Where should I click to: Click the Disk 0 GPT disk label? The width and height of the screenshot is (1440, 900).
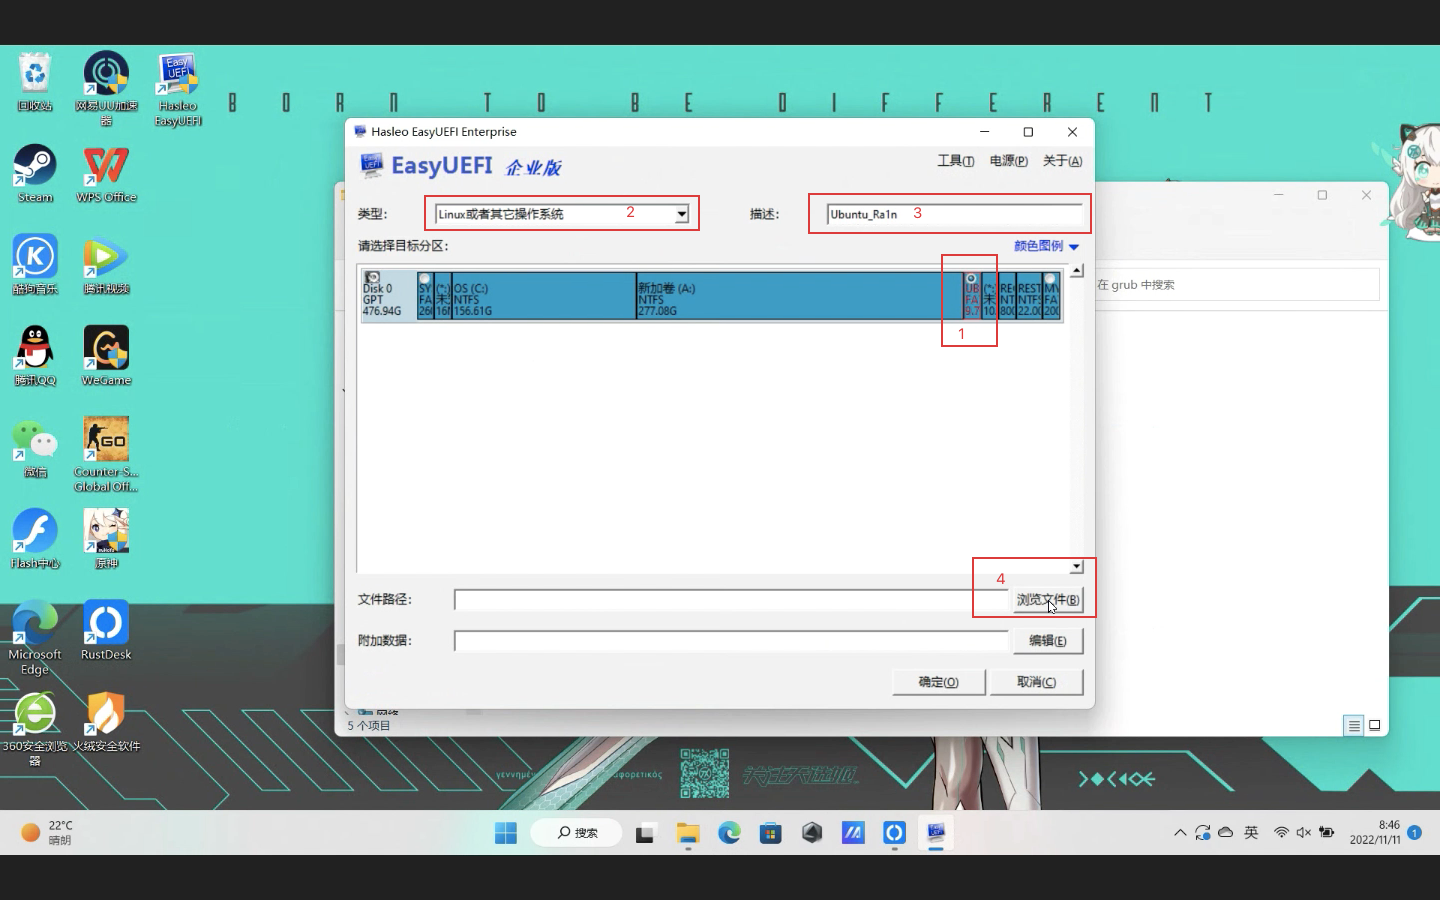pos(388,296)
